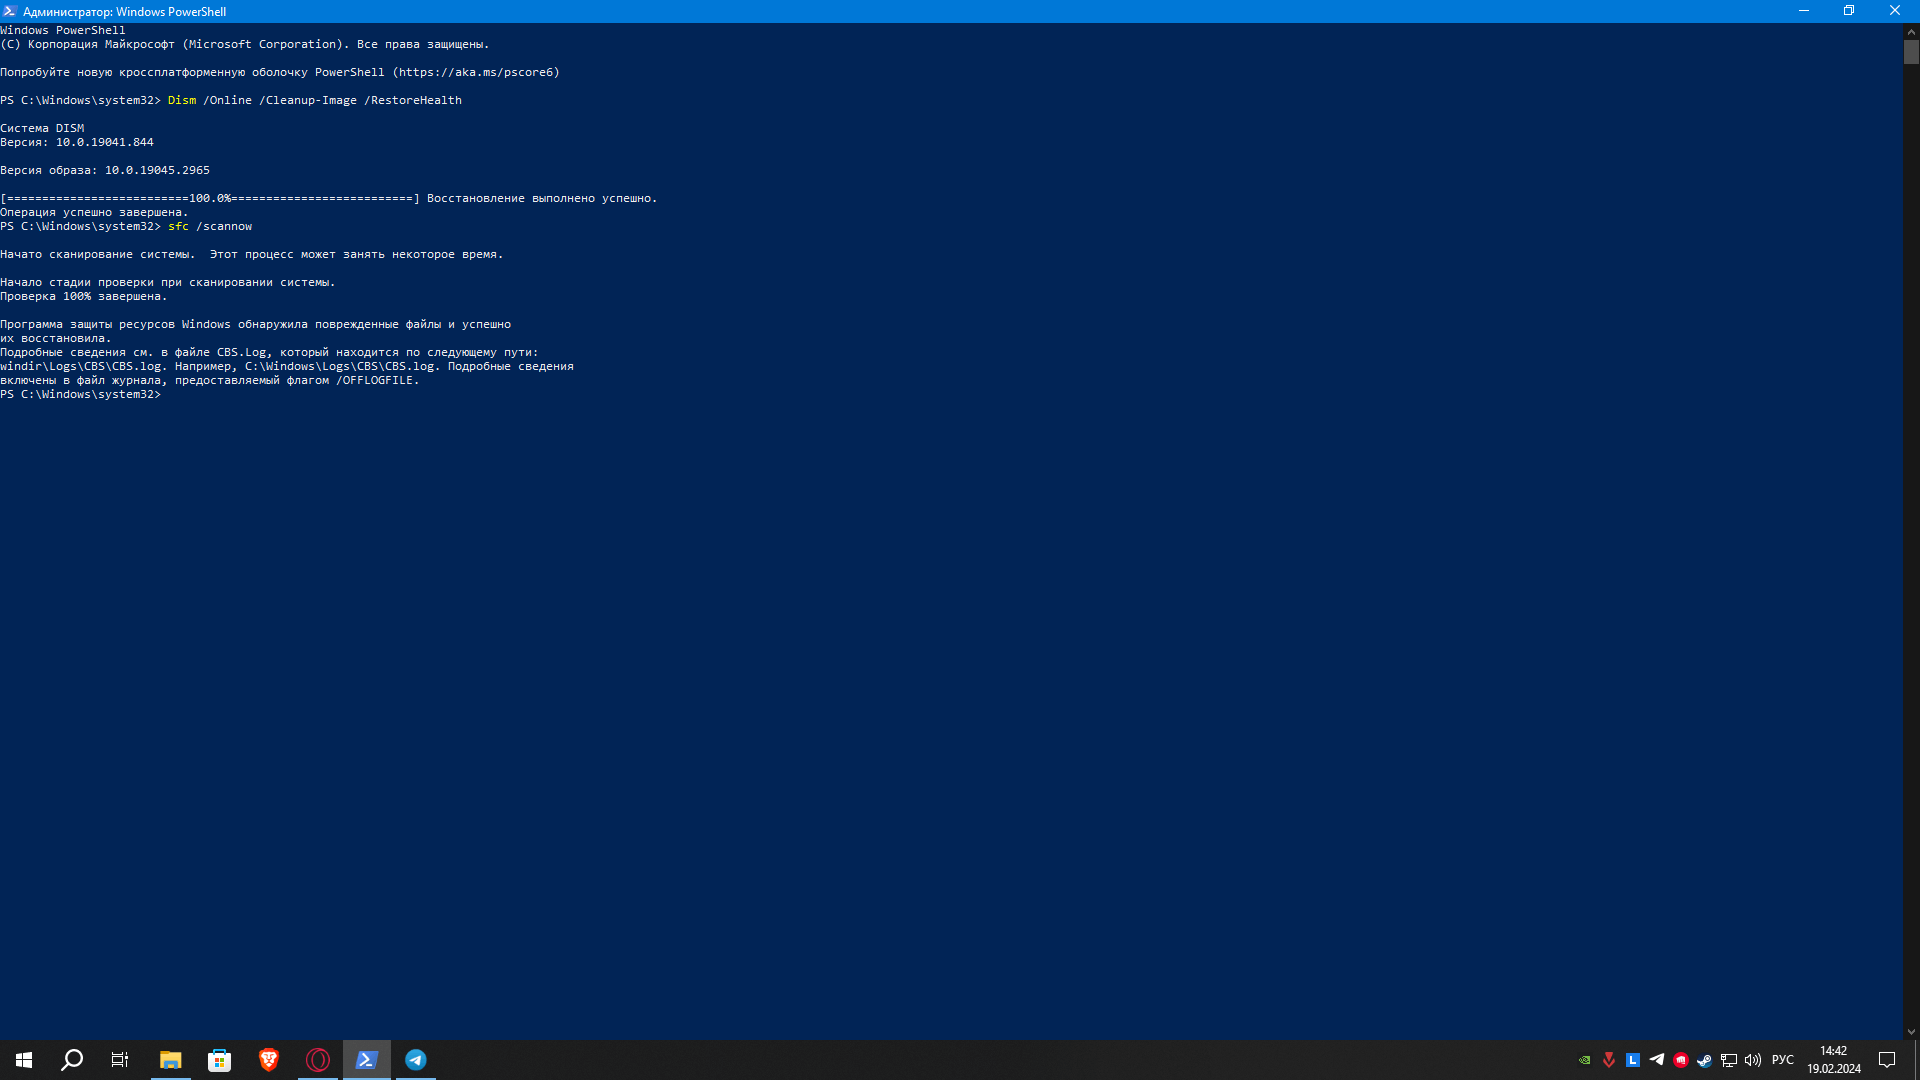This screenshot has width=1920, height=1080.
Task: Click the C:\Windows\Logs\CBS\CBS.log path text
Action: tap(340, 366)
